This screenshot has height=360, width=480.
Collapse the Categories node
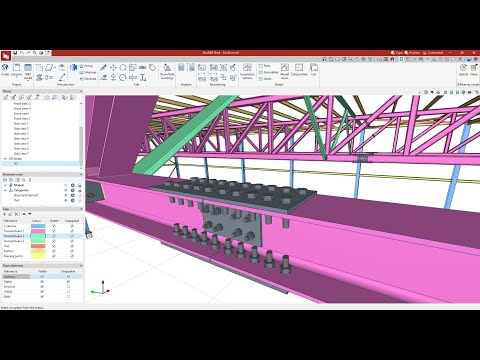(x=5, y=190)
